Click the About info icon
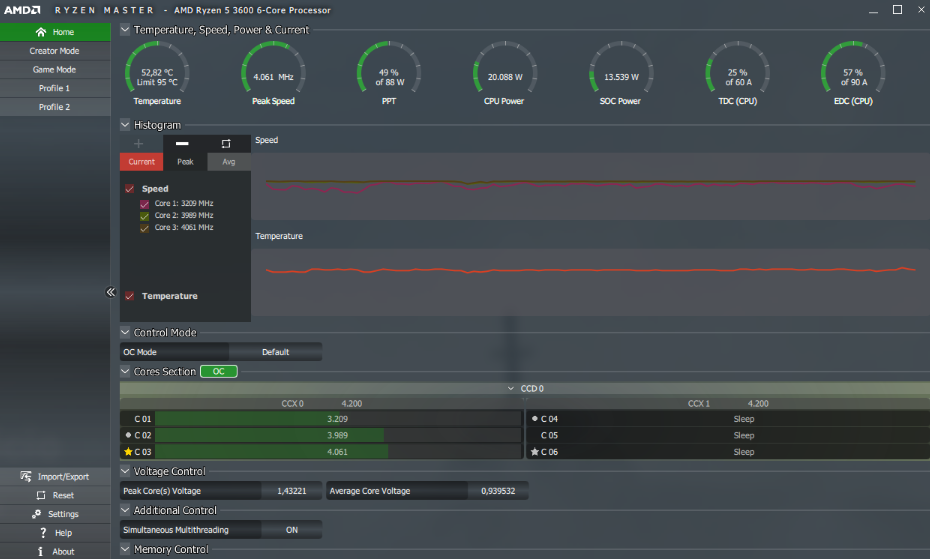The image size is (930, 559). tap(40, 551)
